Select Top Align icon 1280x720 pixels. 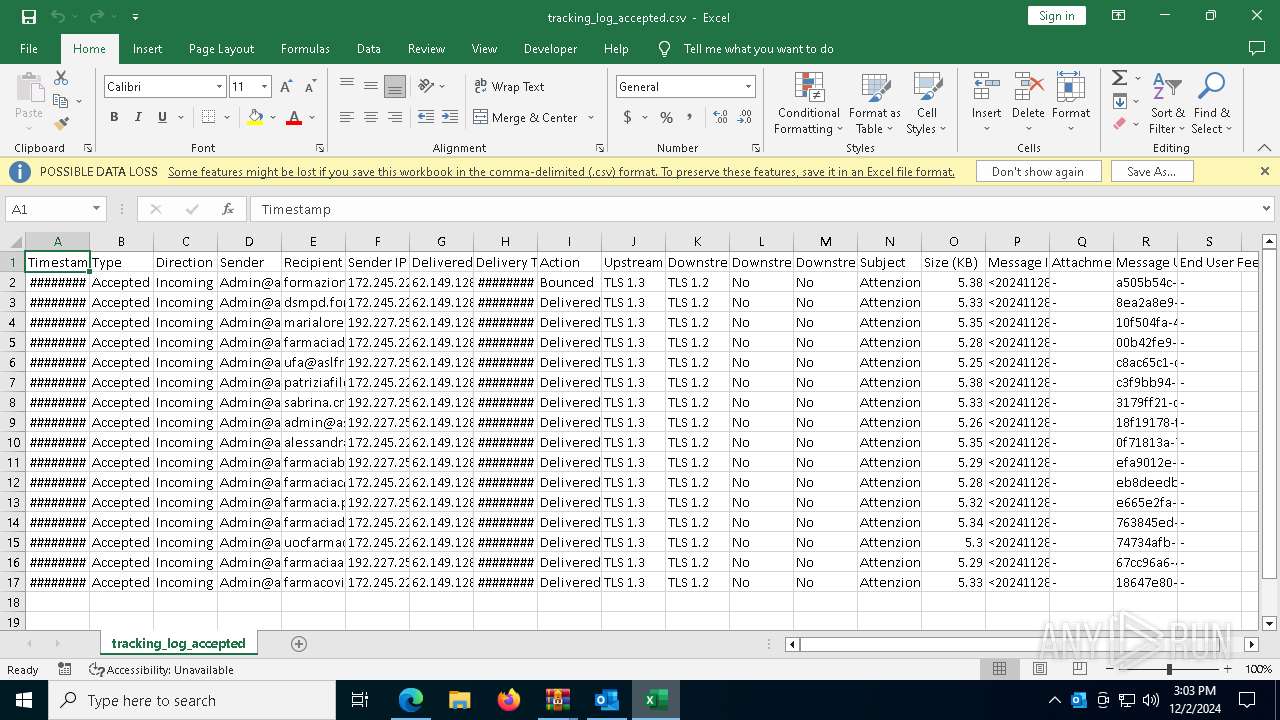click(x=347, y=86)
